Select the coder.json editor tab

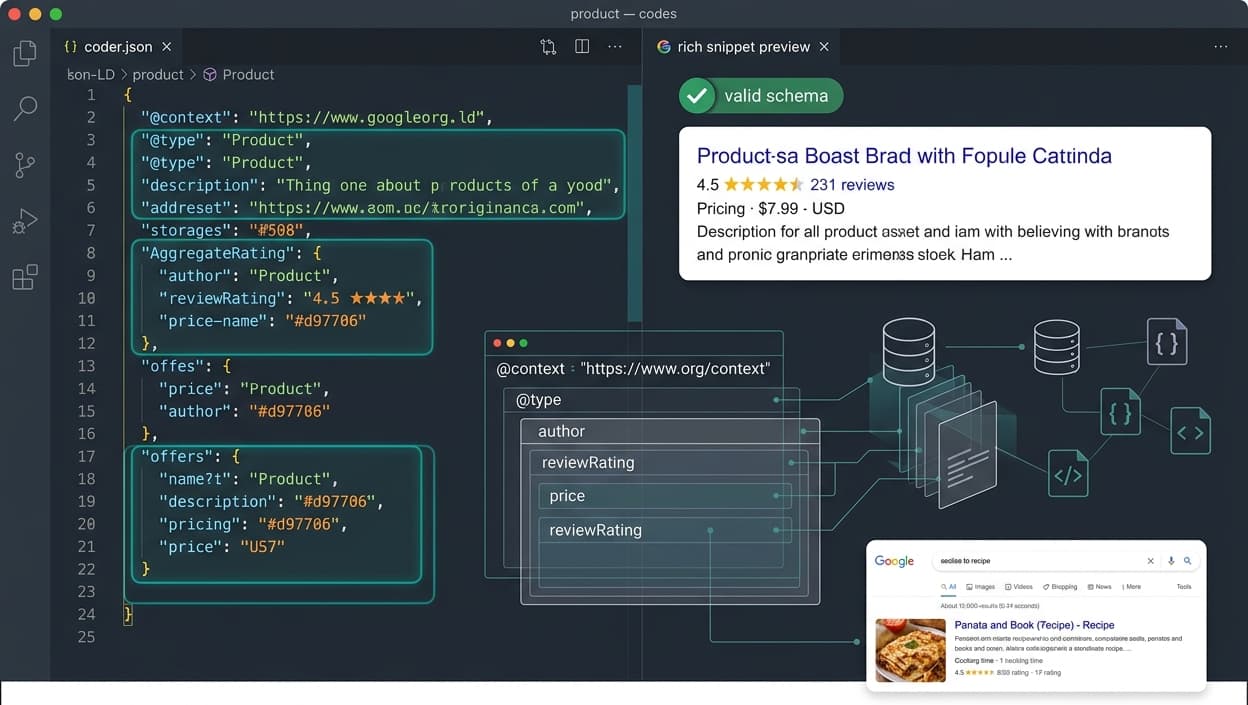coord(118,47)
